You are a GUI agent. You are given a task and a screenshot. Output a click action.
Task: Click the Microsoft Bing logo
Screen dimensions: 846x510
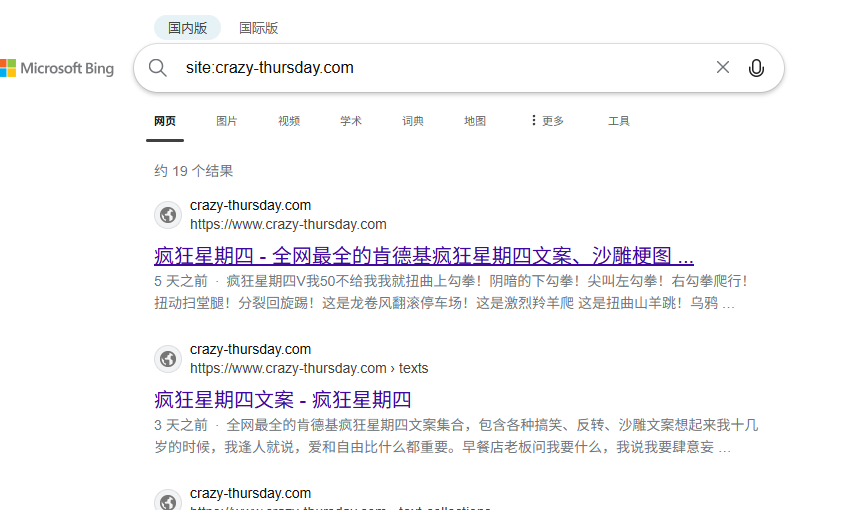tap(57, 69)
